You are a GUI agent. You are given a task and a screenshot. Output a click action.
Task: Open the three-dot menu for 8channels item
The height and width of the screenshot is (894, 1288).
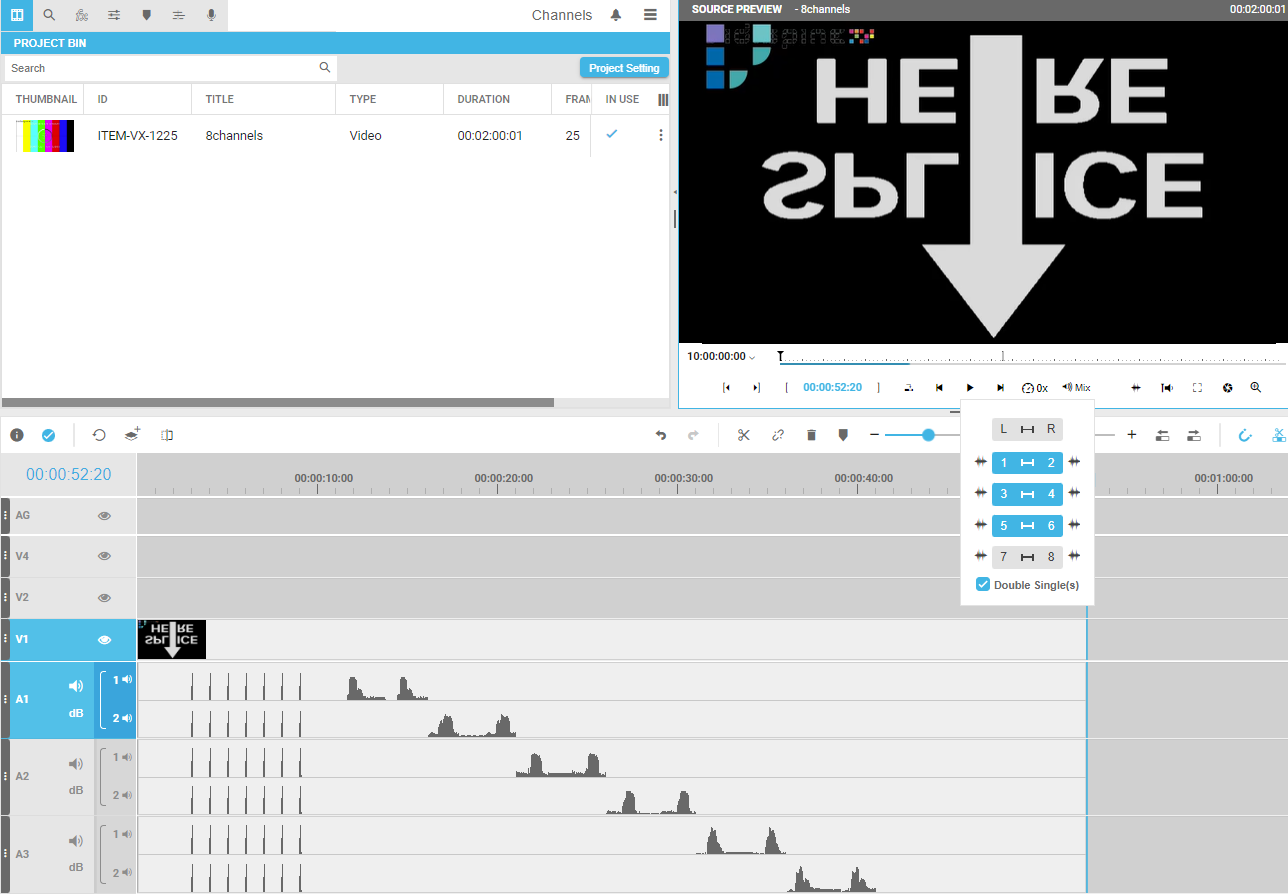coord(660,136)
